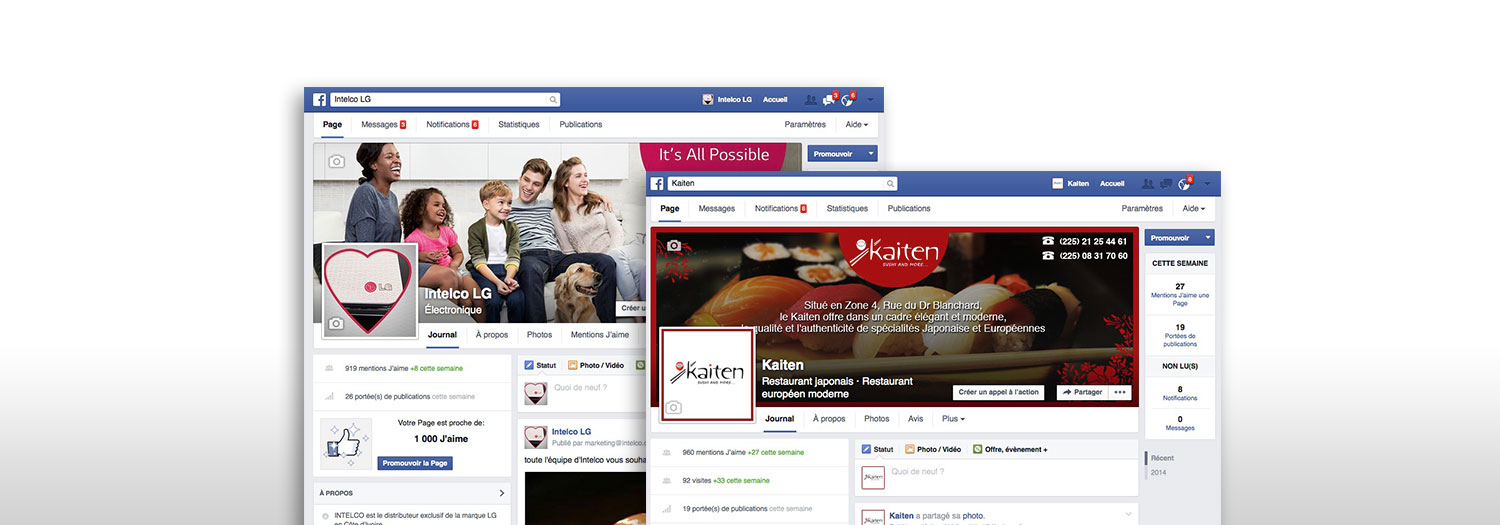Switch to Messages tab in Kaiten window
This screenshot has width=1500, height=525.
point(717,209)
